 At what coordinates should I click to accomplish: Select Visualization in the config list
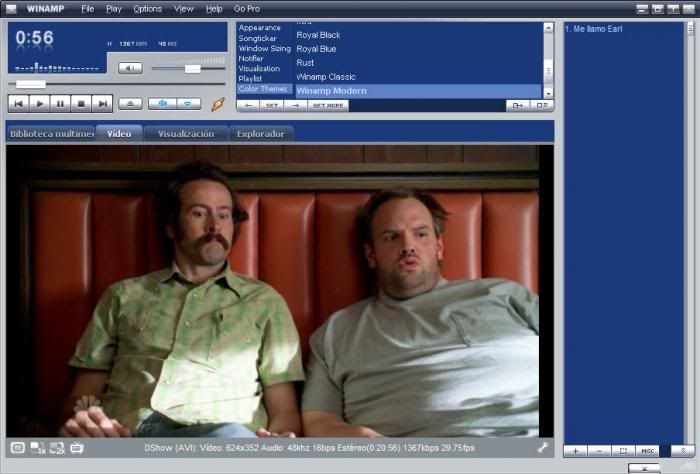point(259,68)
